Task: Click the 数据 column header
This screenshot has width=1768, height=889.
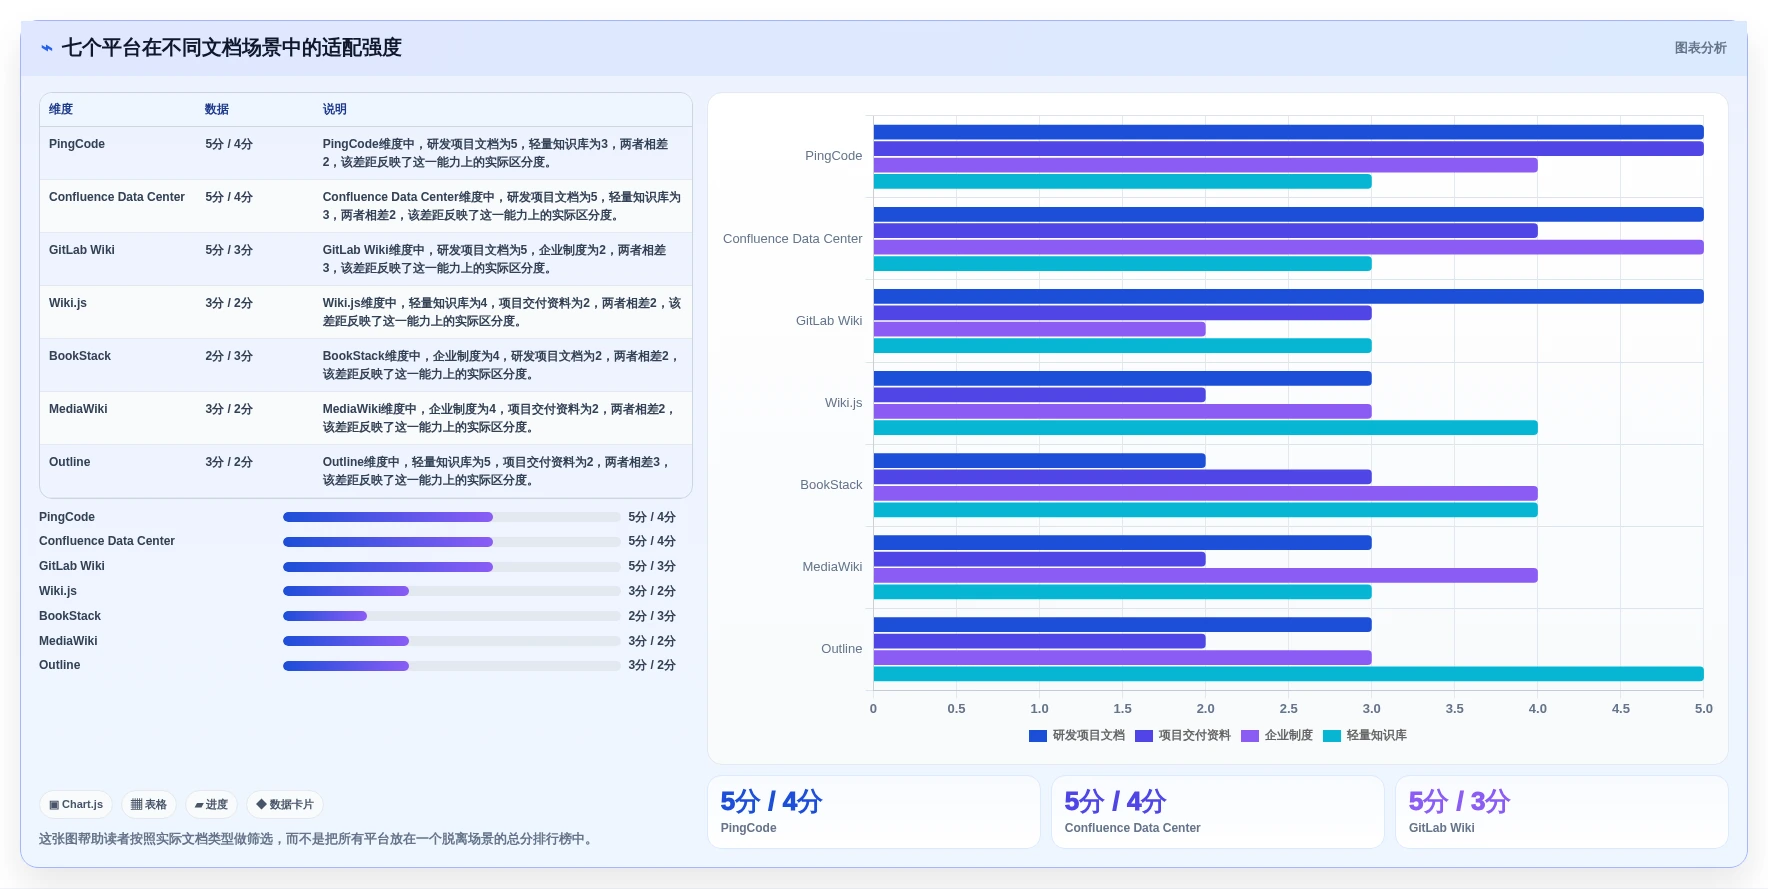Action: tap(217, 109)
